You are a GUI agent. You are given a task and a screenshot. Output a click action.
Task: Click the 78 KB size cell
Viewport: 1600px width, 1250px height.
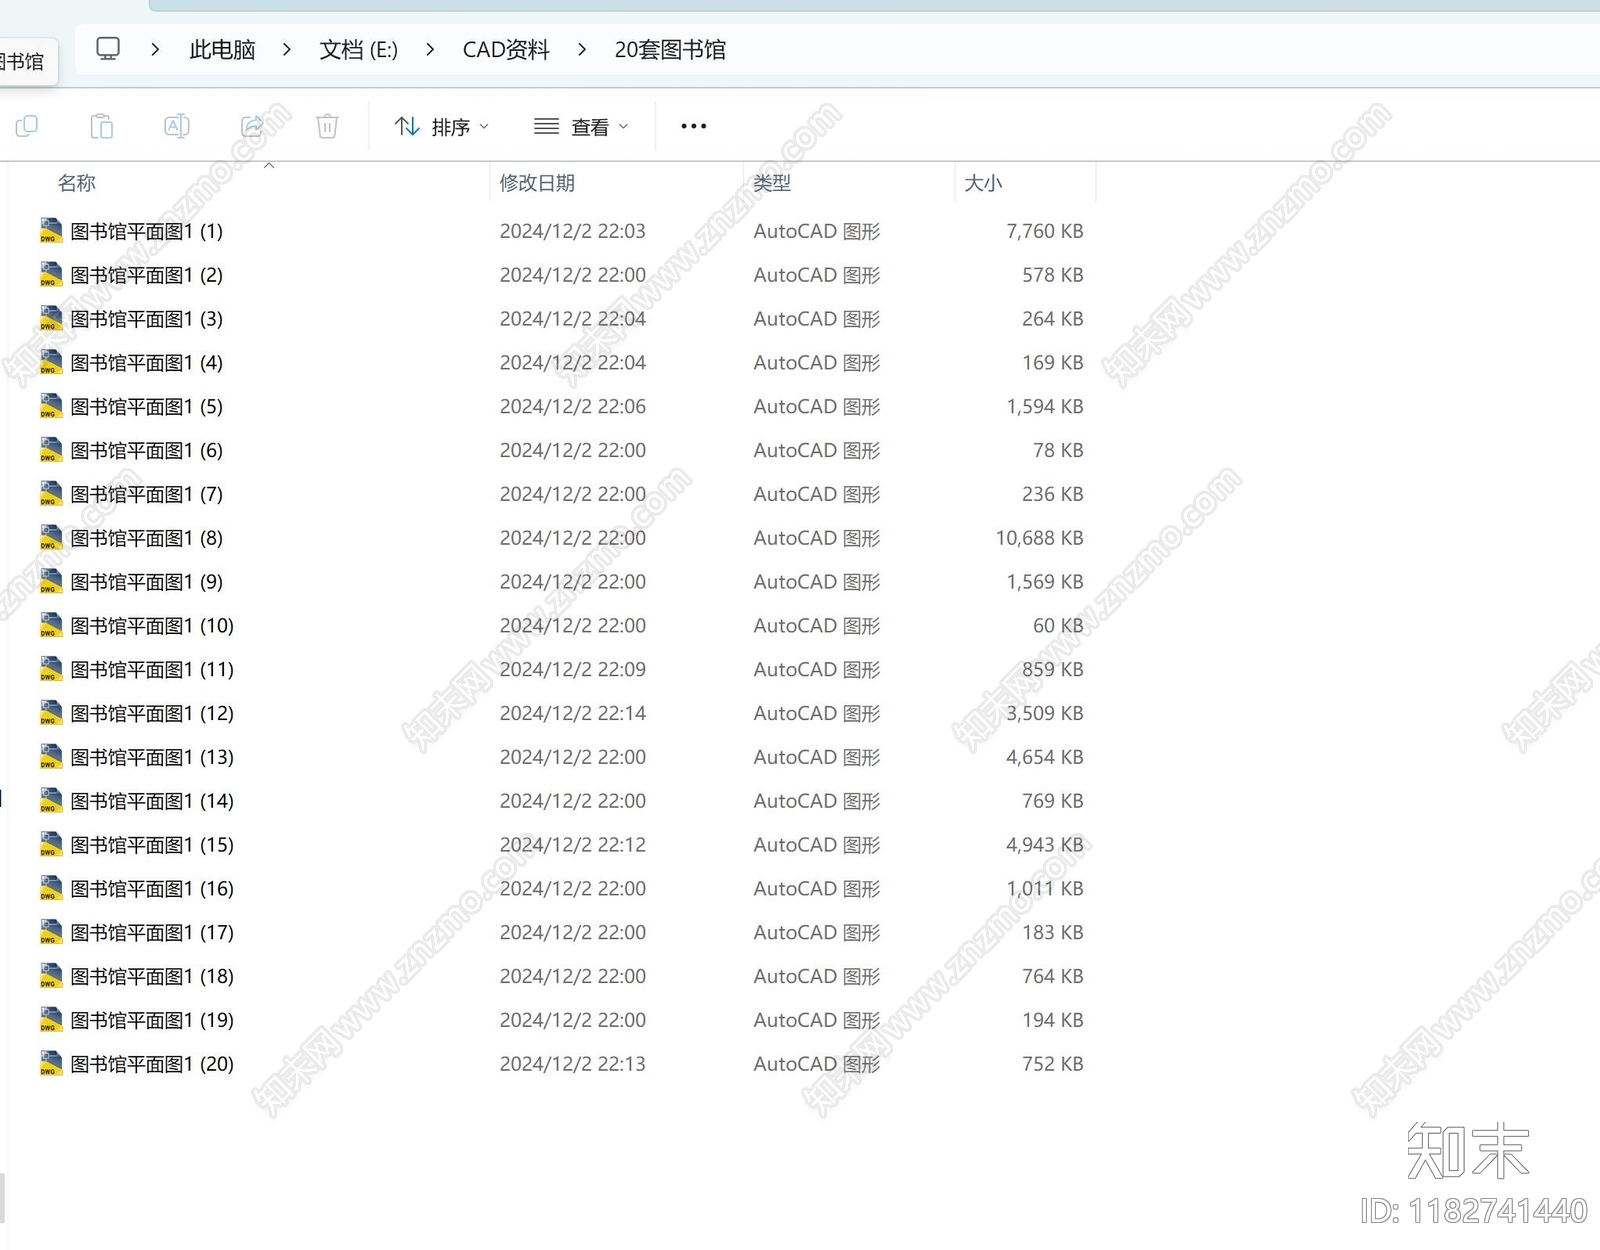pos(1058,450)
